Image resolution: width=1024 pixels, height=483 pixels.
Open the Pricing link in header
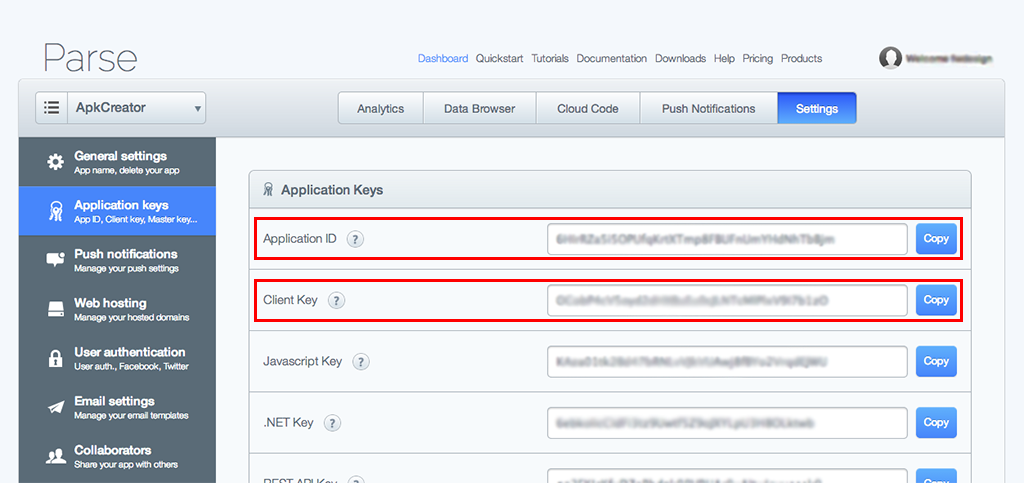click(x=758, y=59)
